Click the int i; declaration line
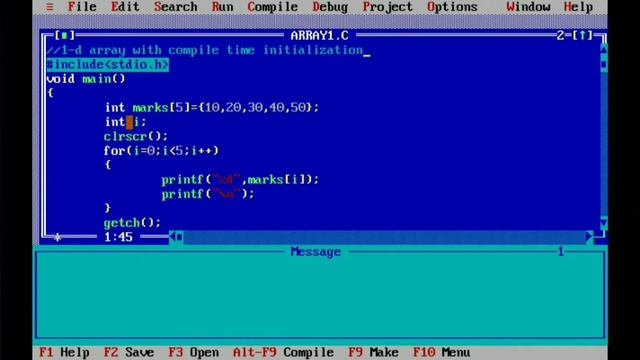This screenshot has width=640, height=360. click(x=125, y=122)
